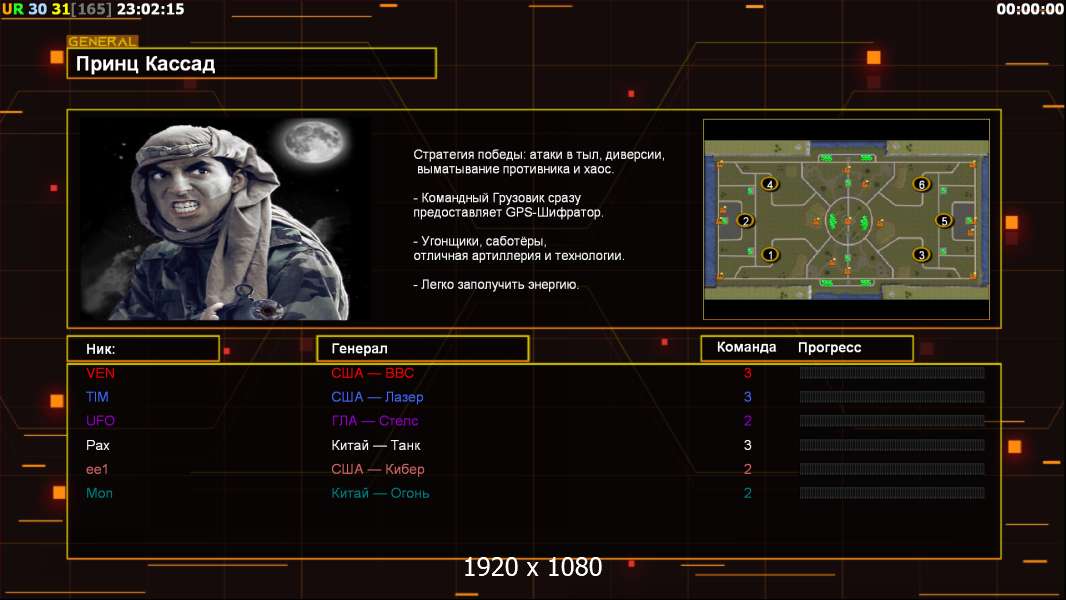Click the green "UR" indicator
The width and height of the screenshot is (1066, 600).
[x=13, y=9]
